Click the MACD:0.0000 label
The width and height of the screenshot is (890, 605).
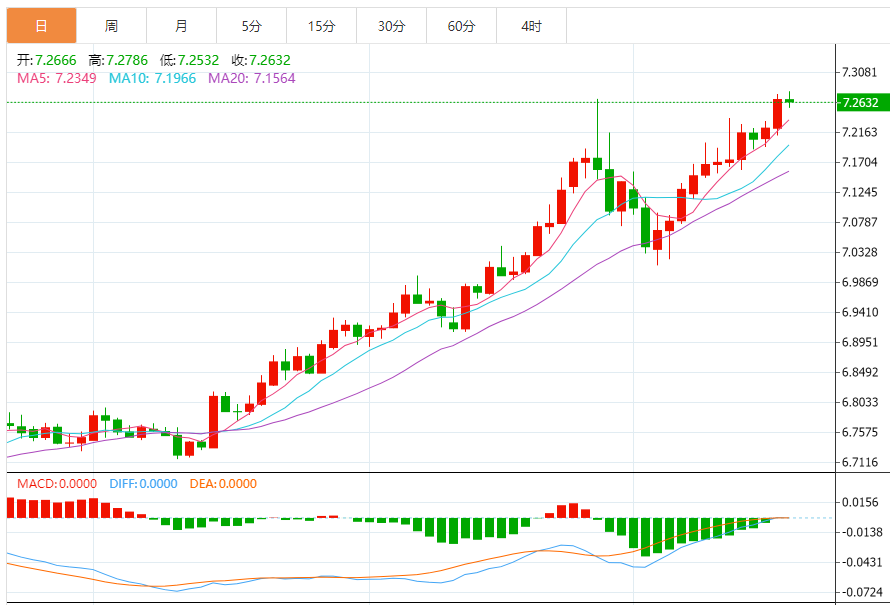click(x=57, y=484)
